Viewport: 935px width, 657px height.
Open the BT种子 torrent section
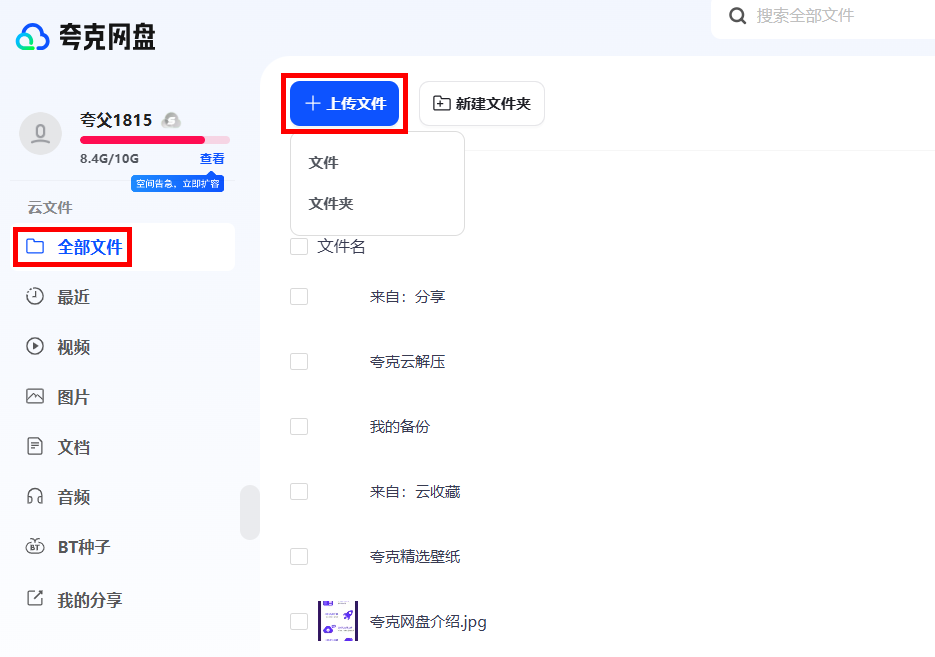pyautogui.click(x=83, y=547)
